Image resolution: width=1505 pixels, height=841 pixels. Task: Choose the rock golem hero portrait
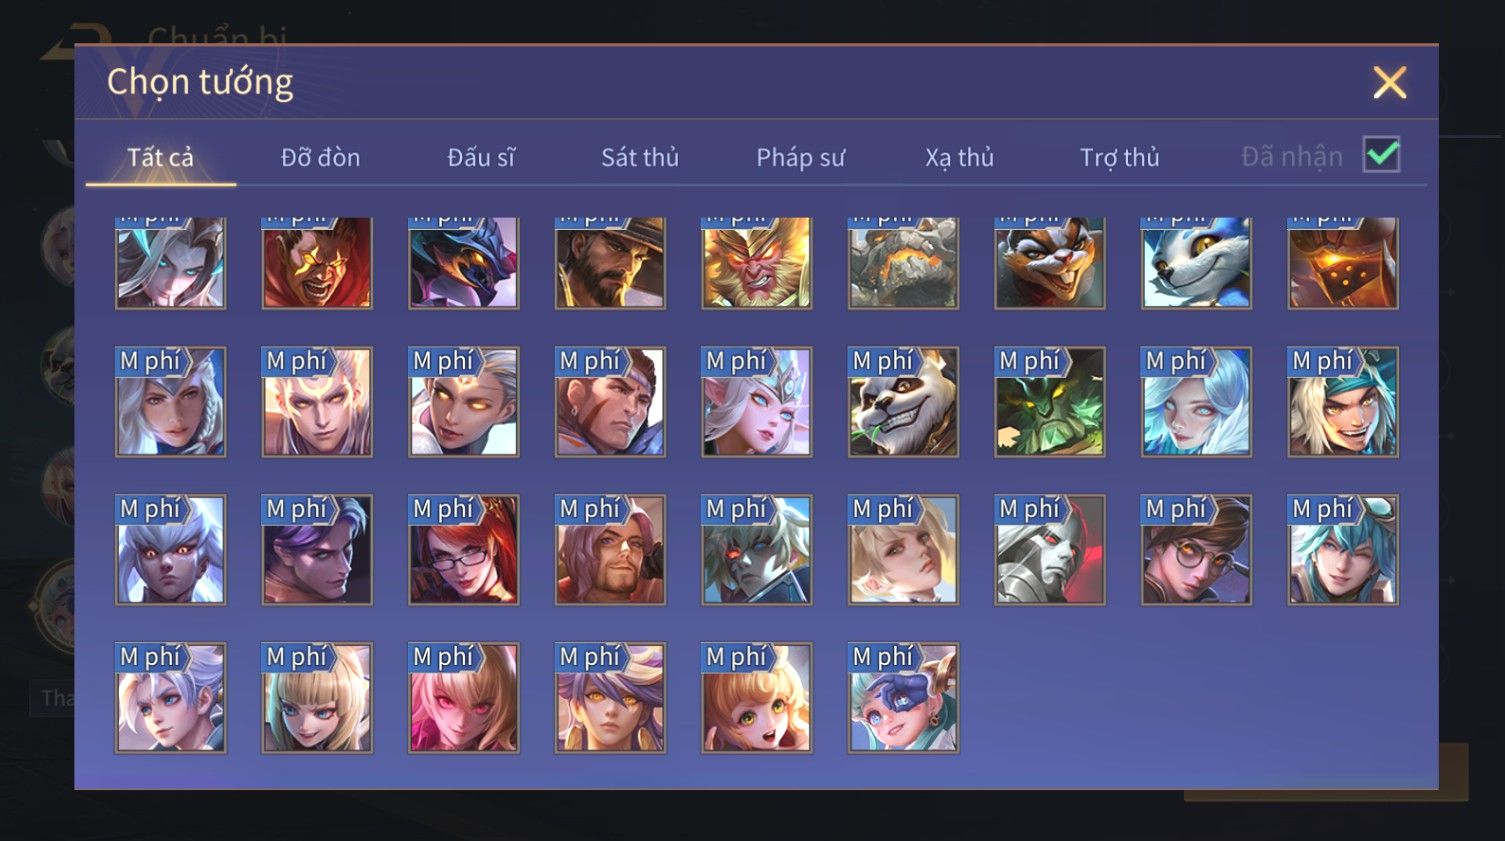point(903,262)
